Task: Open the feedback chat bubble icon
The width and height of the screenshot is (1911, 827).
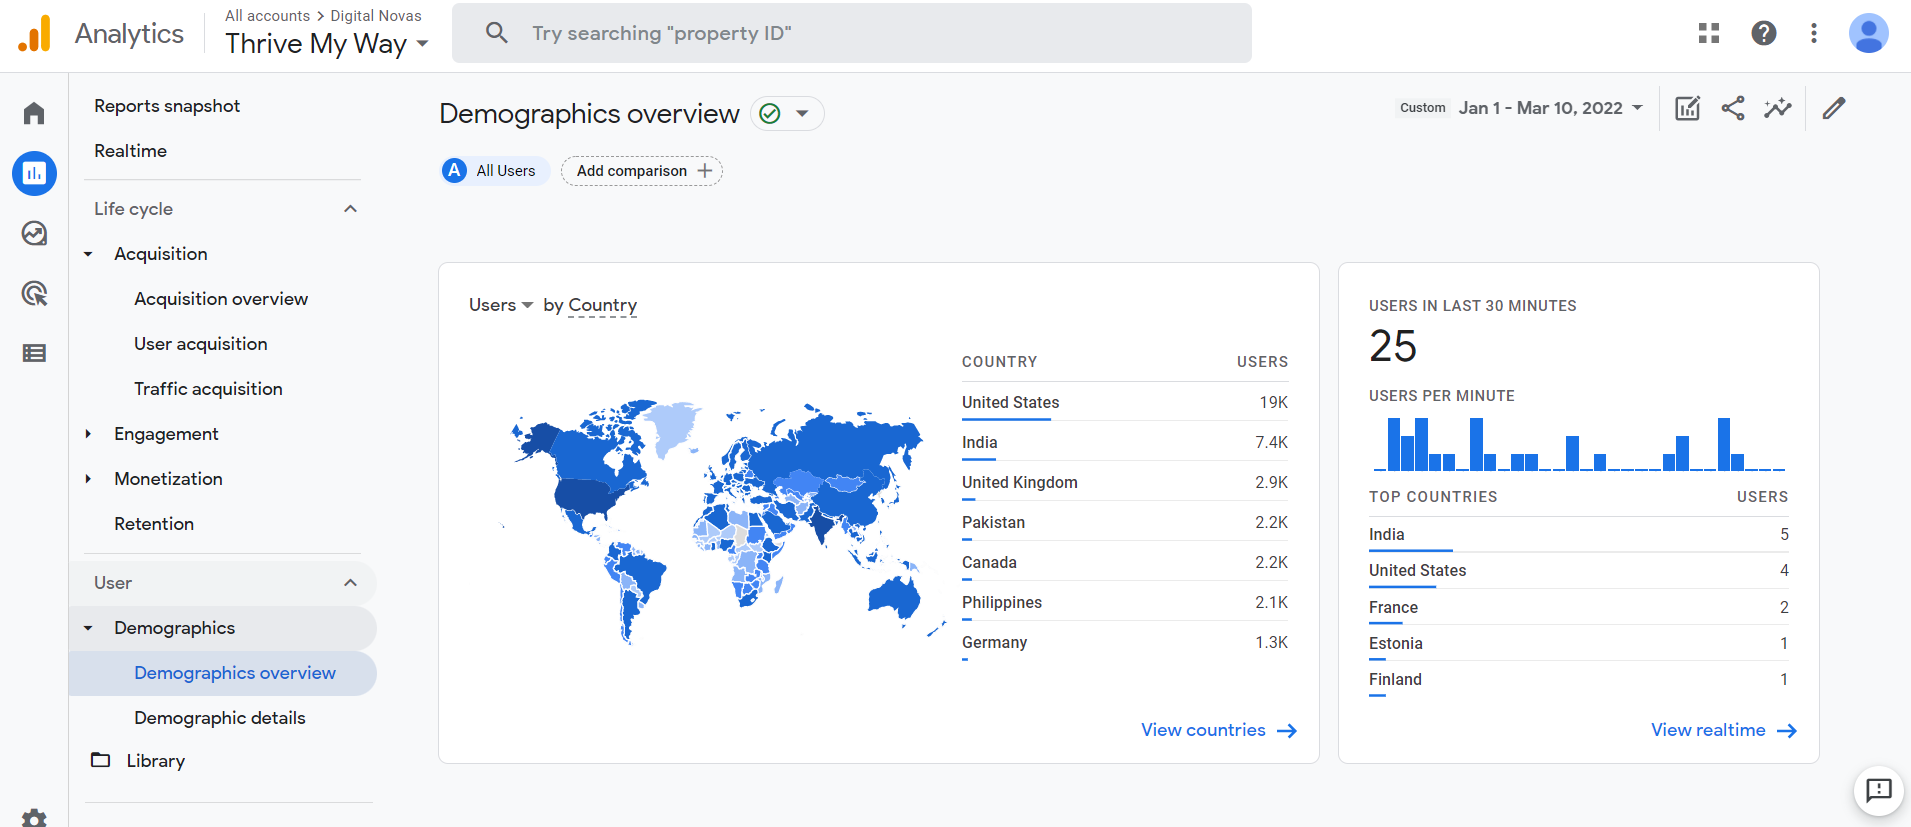Action: coord(1879,791)
